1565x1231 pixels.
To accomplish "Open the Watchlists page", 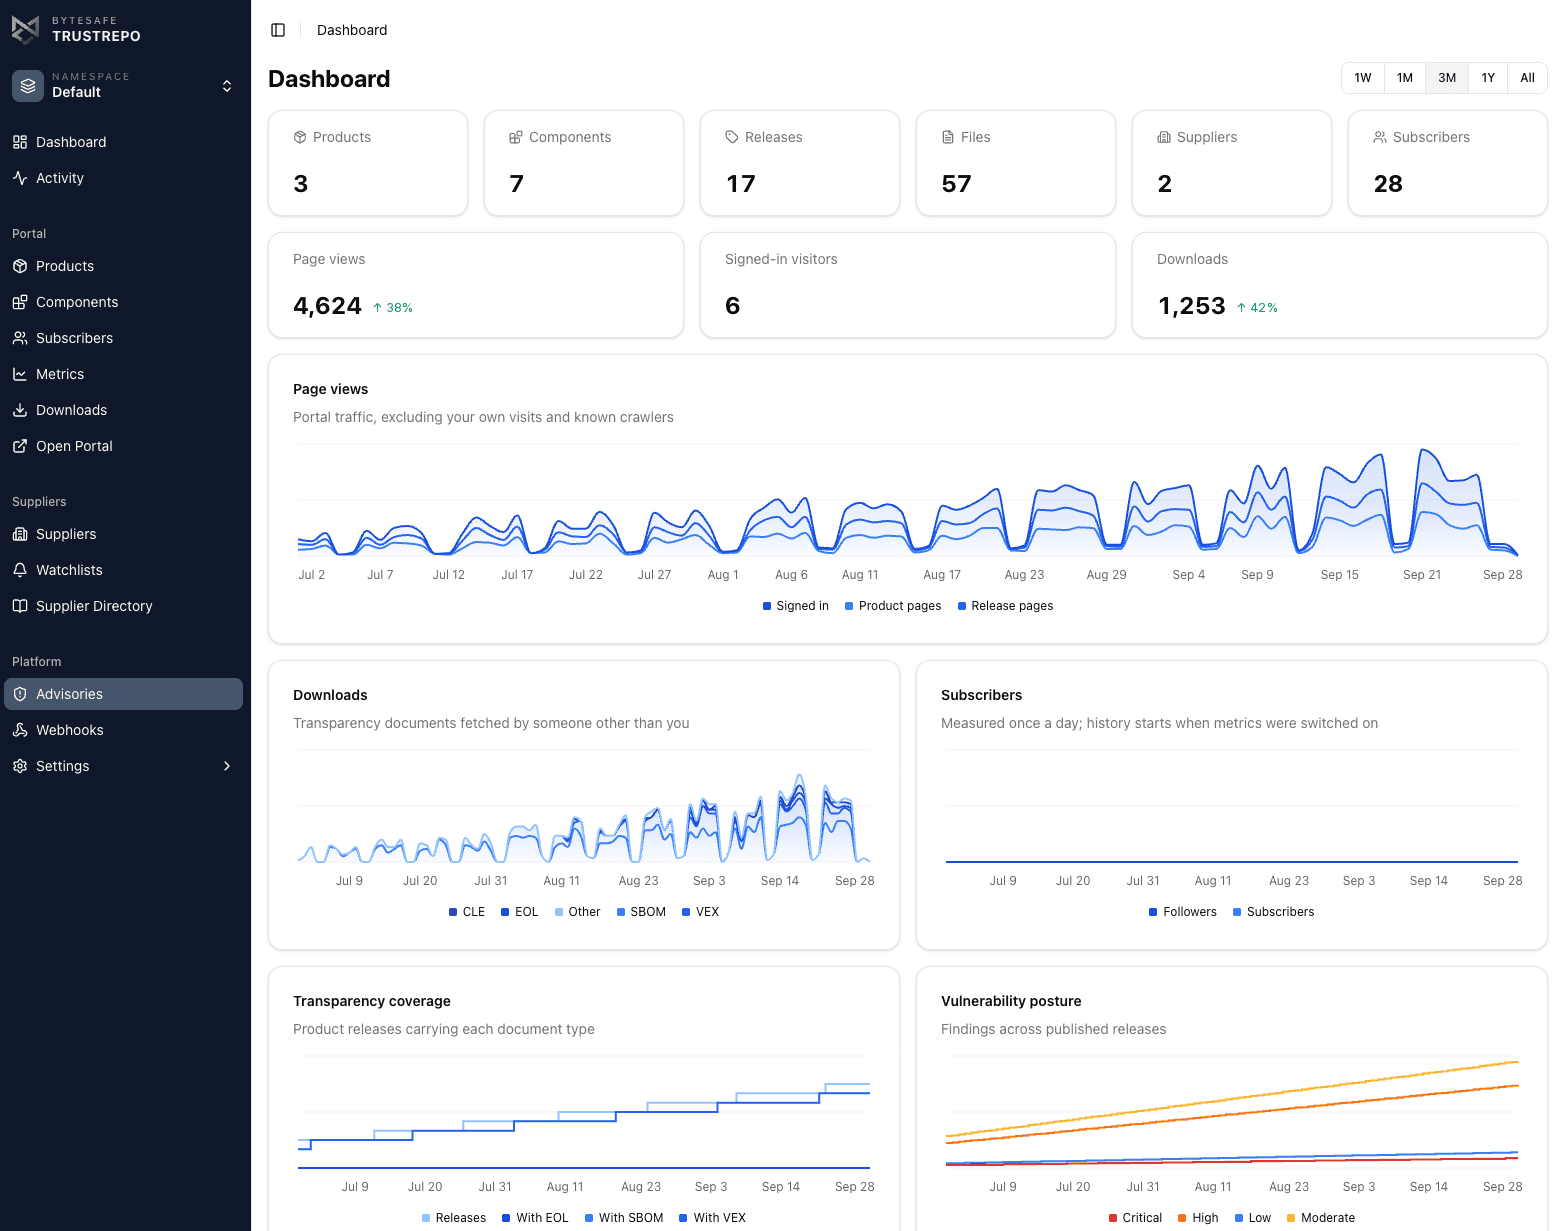I will (x=124, y=570).
